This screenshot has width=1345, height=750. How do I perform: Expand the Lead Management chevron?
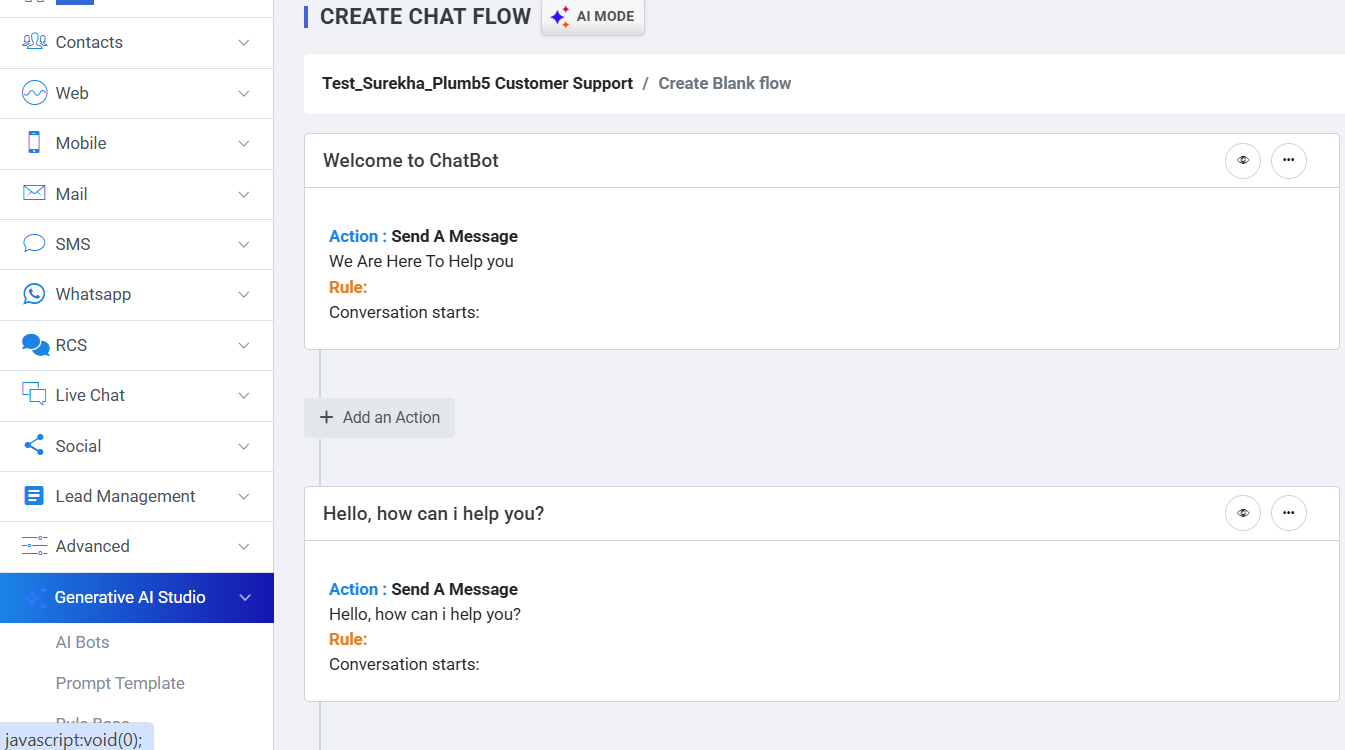244,496
